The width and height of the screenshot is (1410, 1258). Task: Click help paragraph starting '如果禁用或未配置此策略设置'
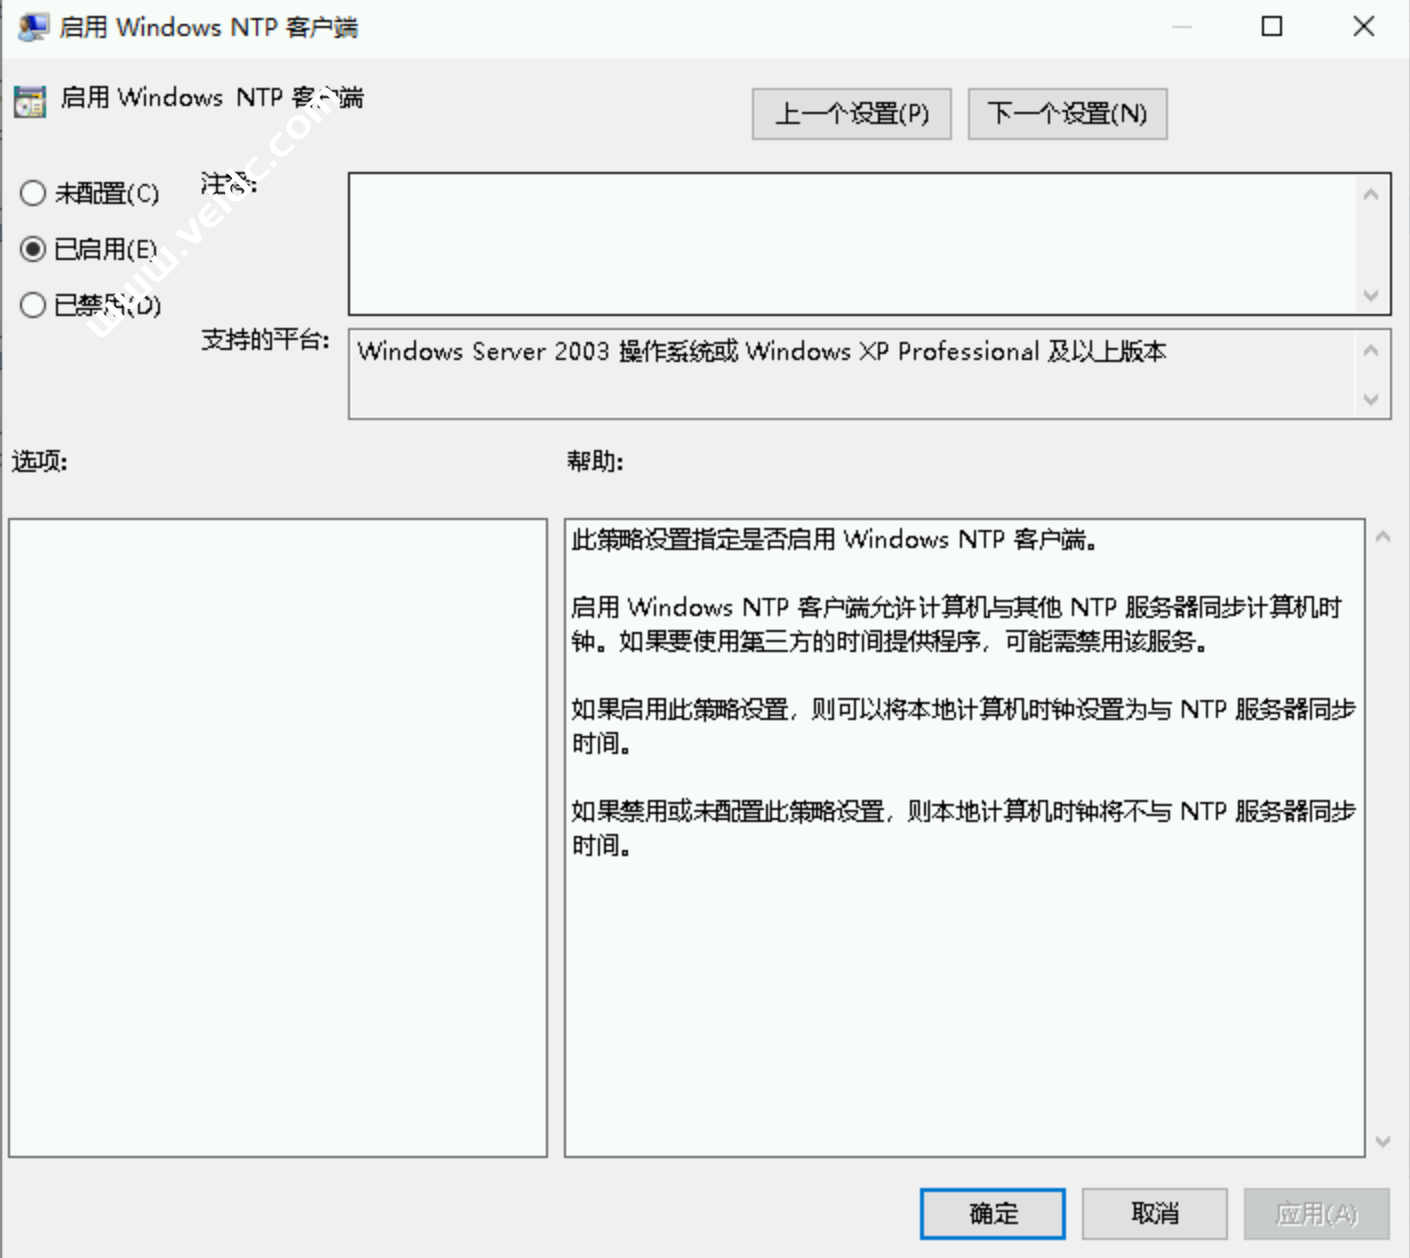(963, 828)
